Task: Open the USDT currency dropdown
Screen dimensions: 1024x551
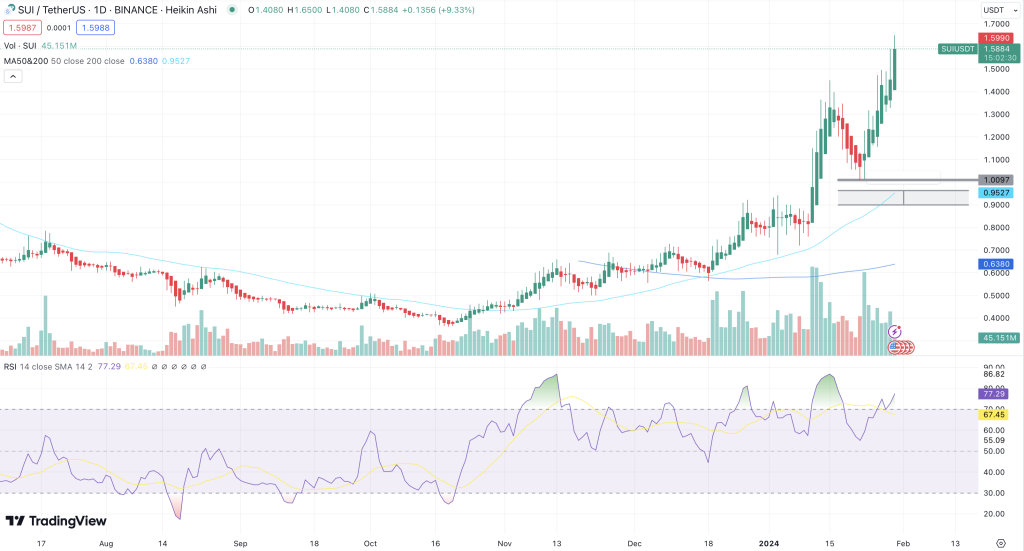Action: [999, 10]
